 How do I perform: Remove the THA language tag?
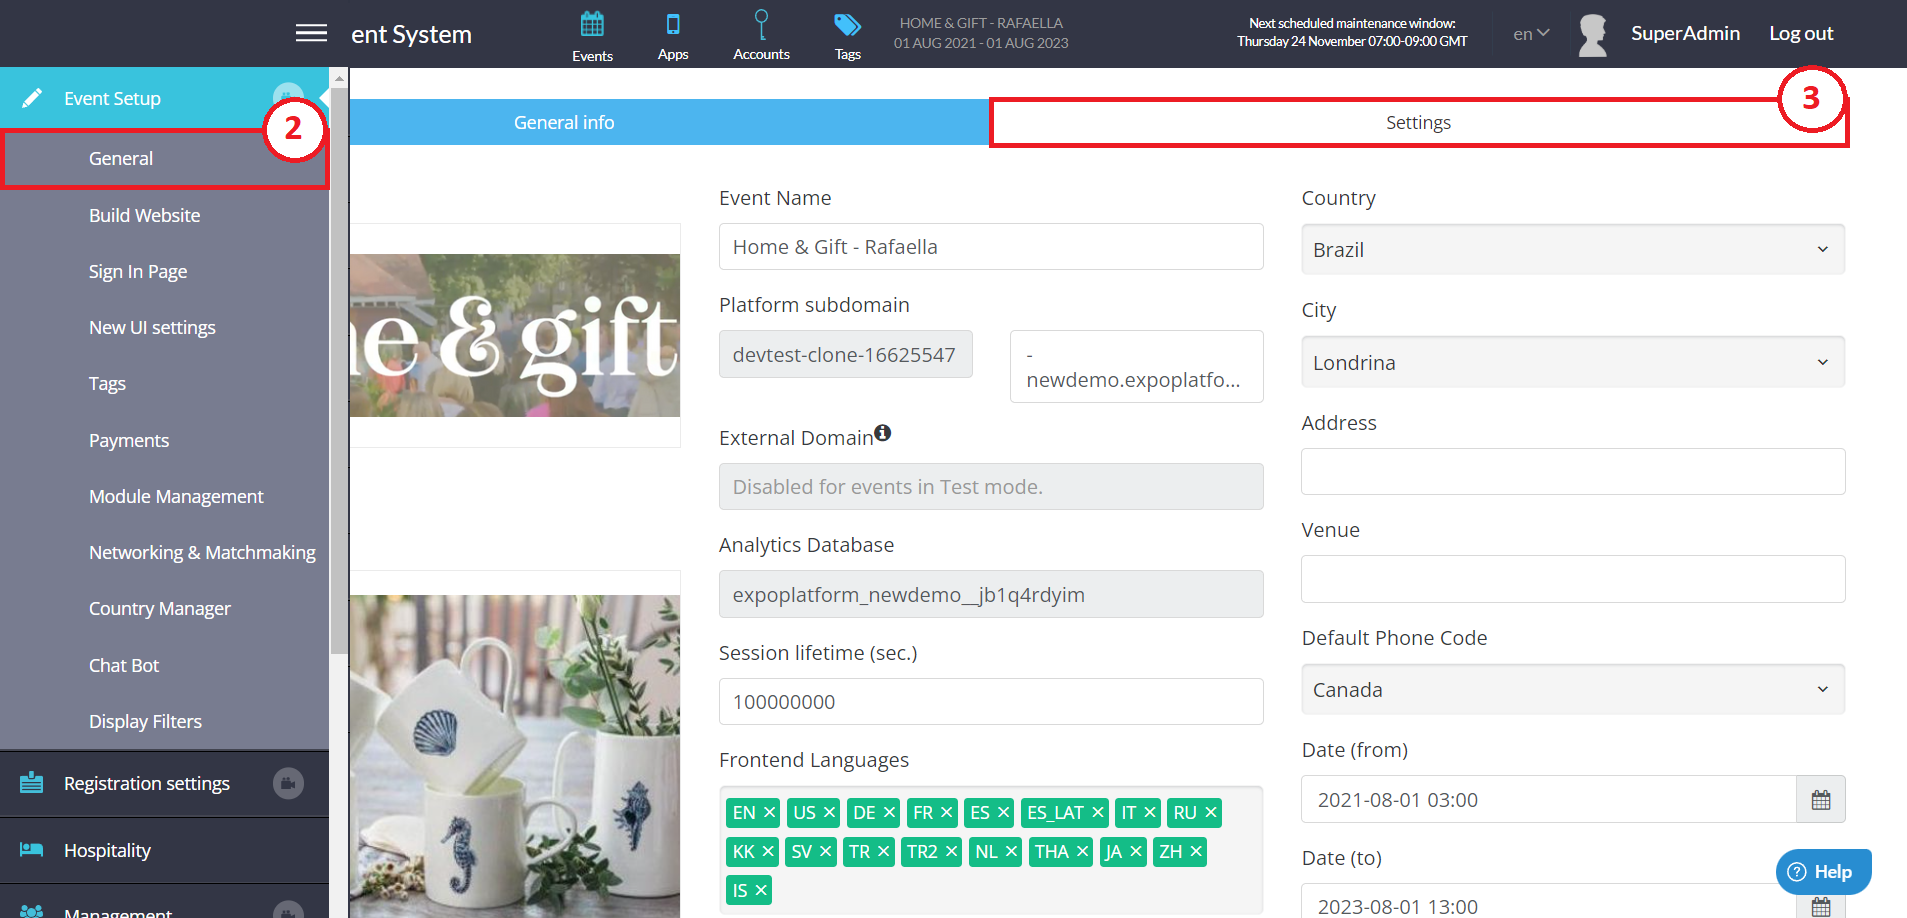1082,851
